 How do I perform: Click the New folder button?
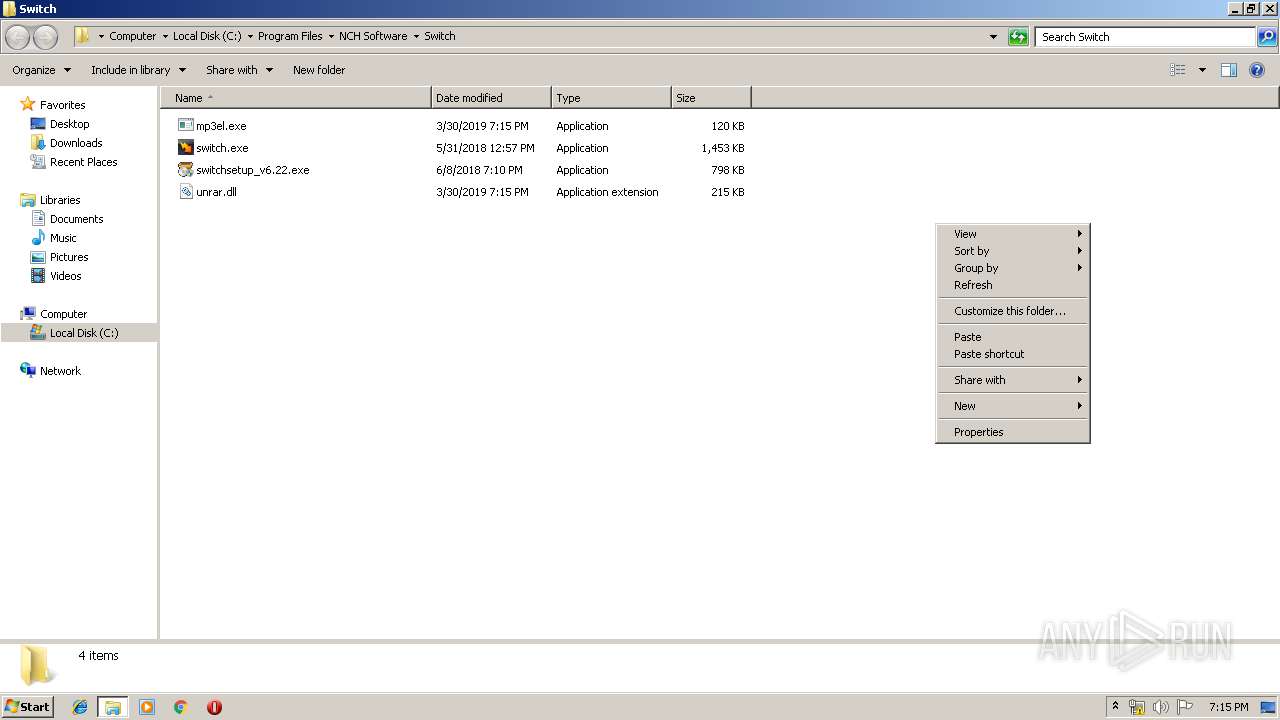pos(319,70)
